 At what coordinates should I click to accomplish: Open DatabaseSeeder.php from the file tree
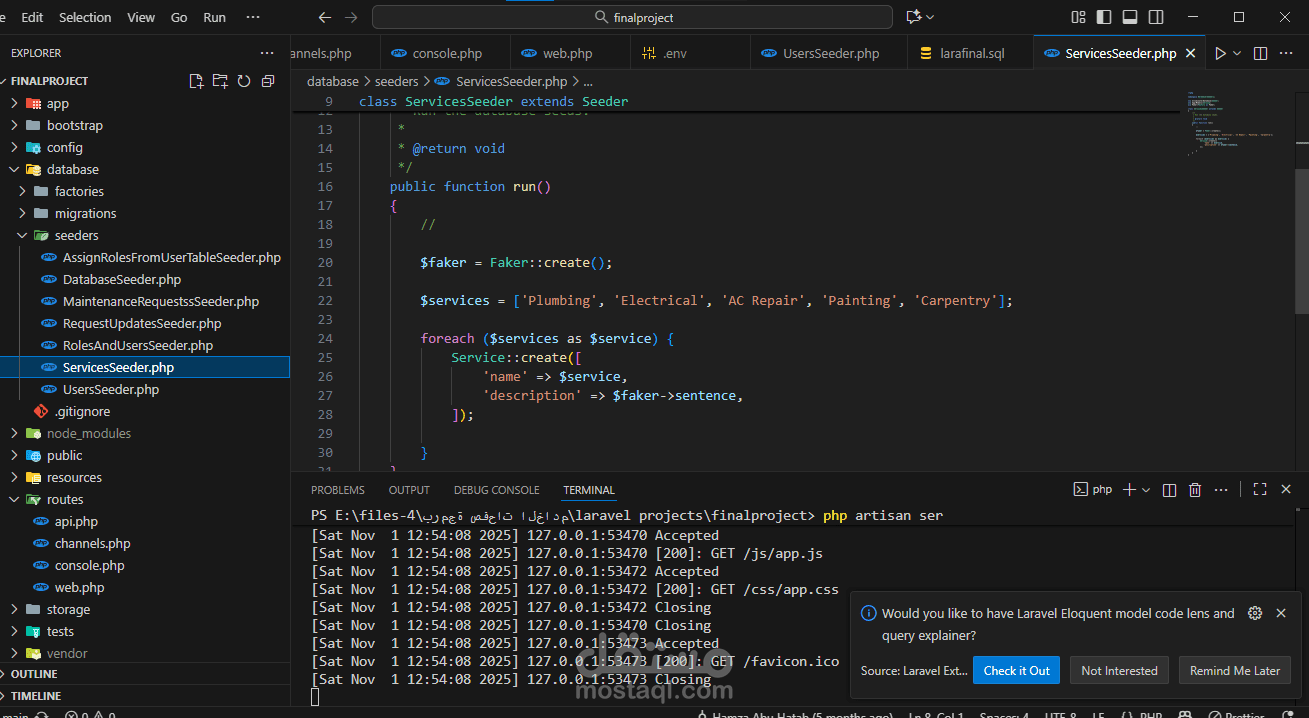121,279
